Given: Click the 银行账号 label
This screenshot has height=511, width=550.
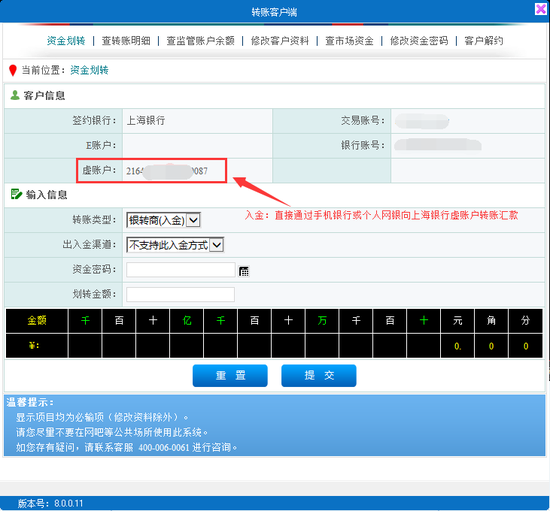Looking at the screenshot, I should (x=363, y=145).
